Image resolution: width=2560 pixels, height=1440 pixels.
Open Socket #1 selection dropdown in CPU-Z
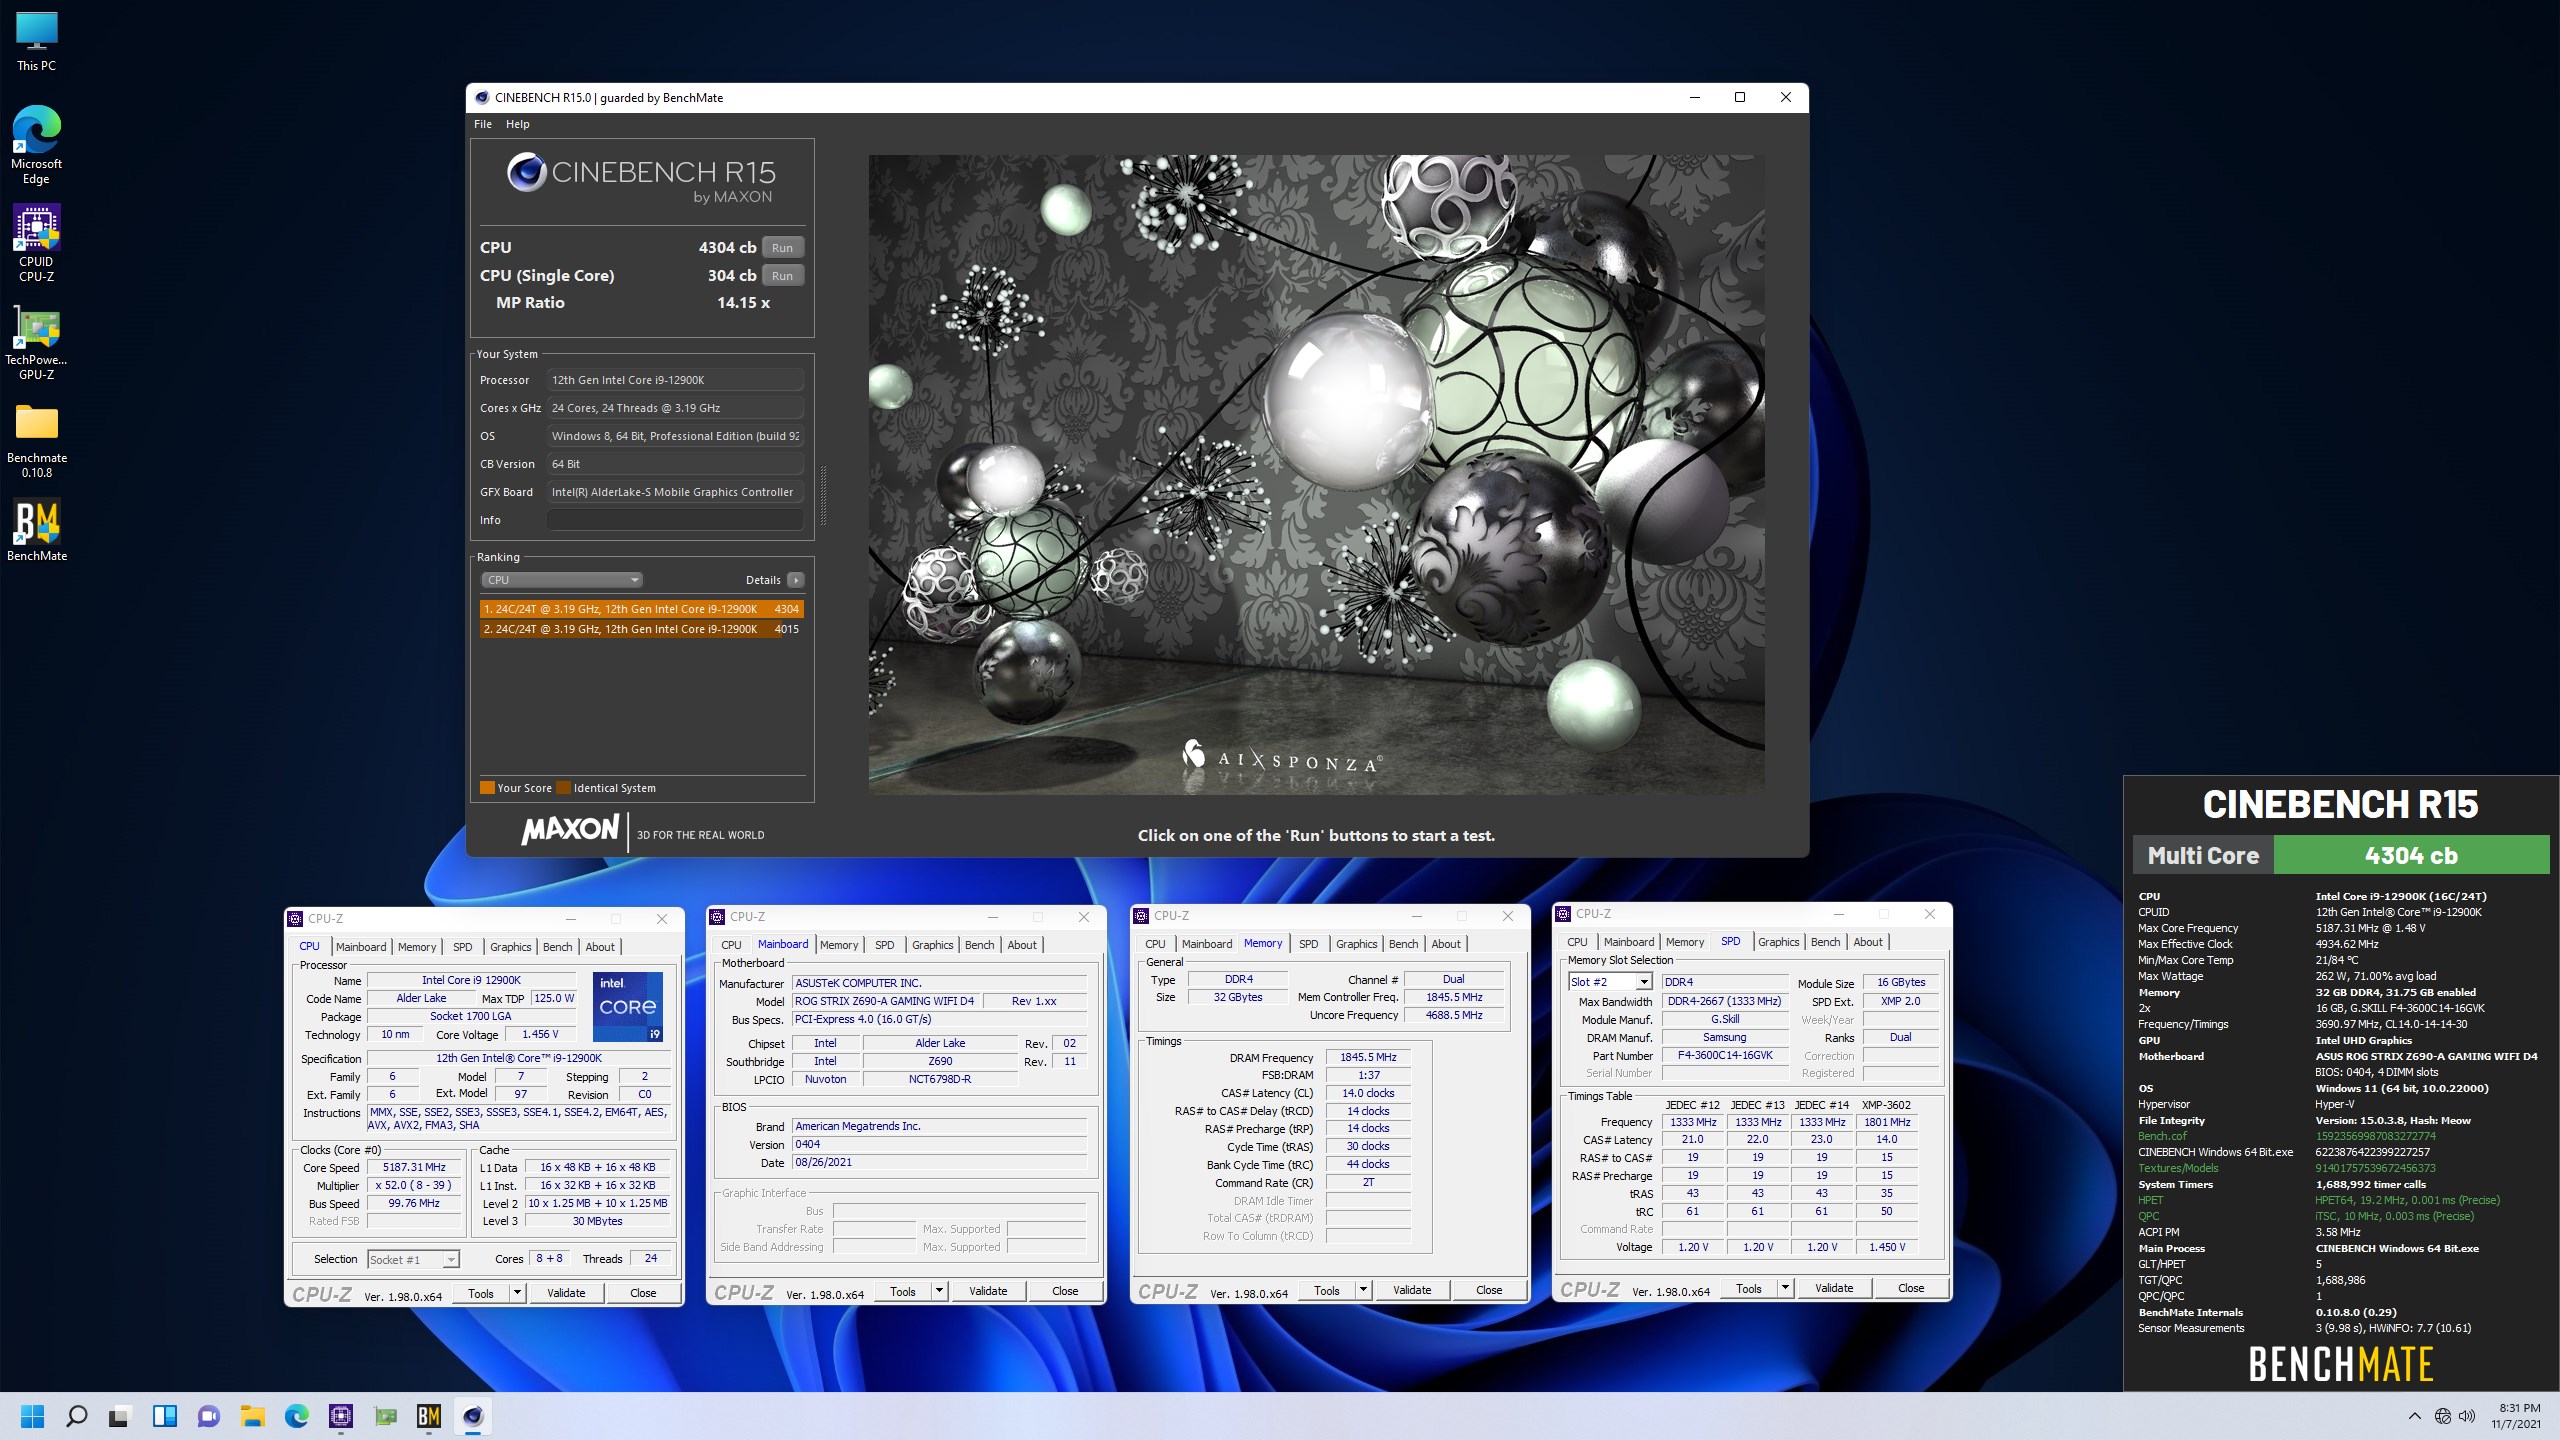point(413,1260)
